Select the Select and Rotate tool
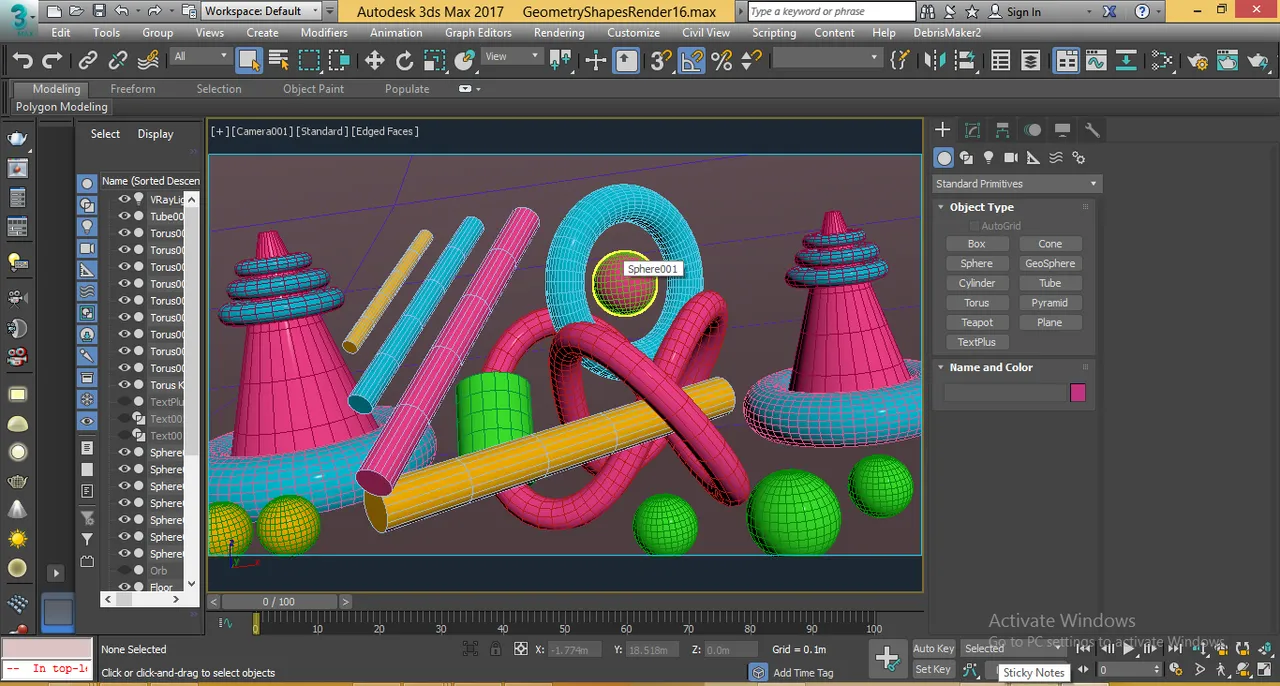This screenshot has height=686, width=1280. pos(404,61)
